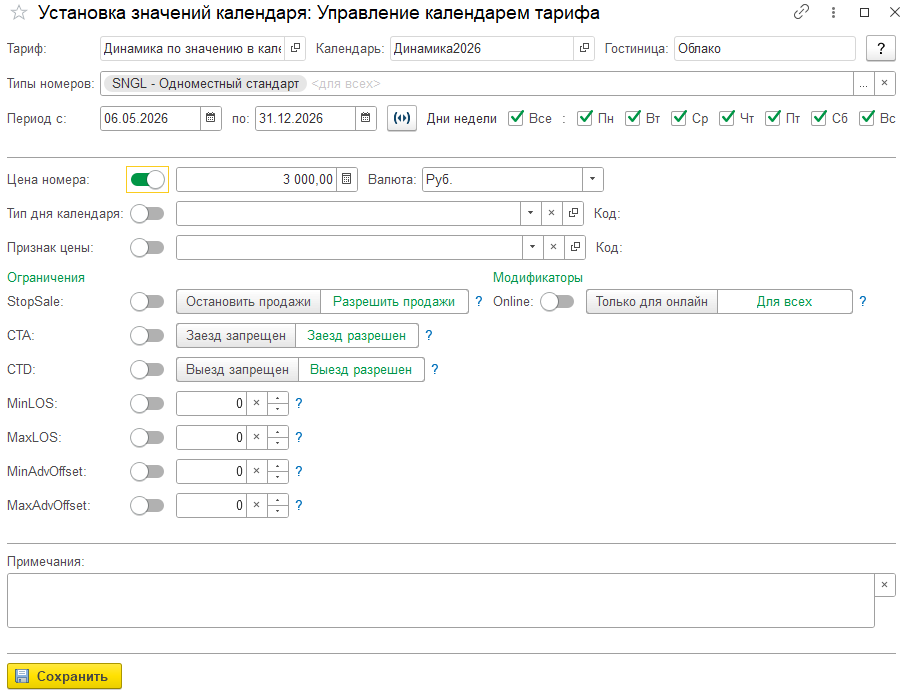Open calculator for Цена номера value
The height and width of the screenshot is (698, 912).
click(x=346, y=179)
